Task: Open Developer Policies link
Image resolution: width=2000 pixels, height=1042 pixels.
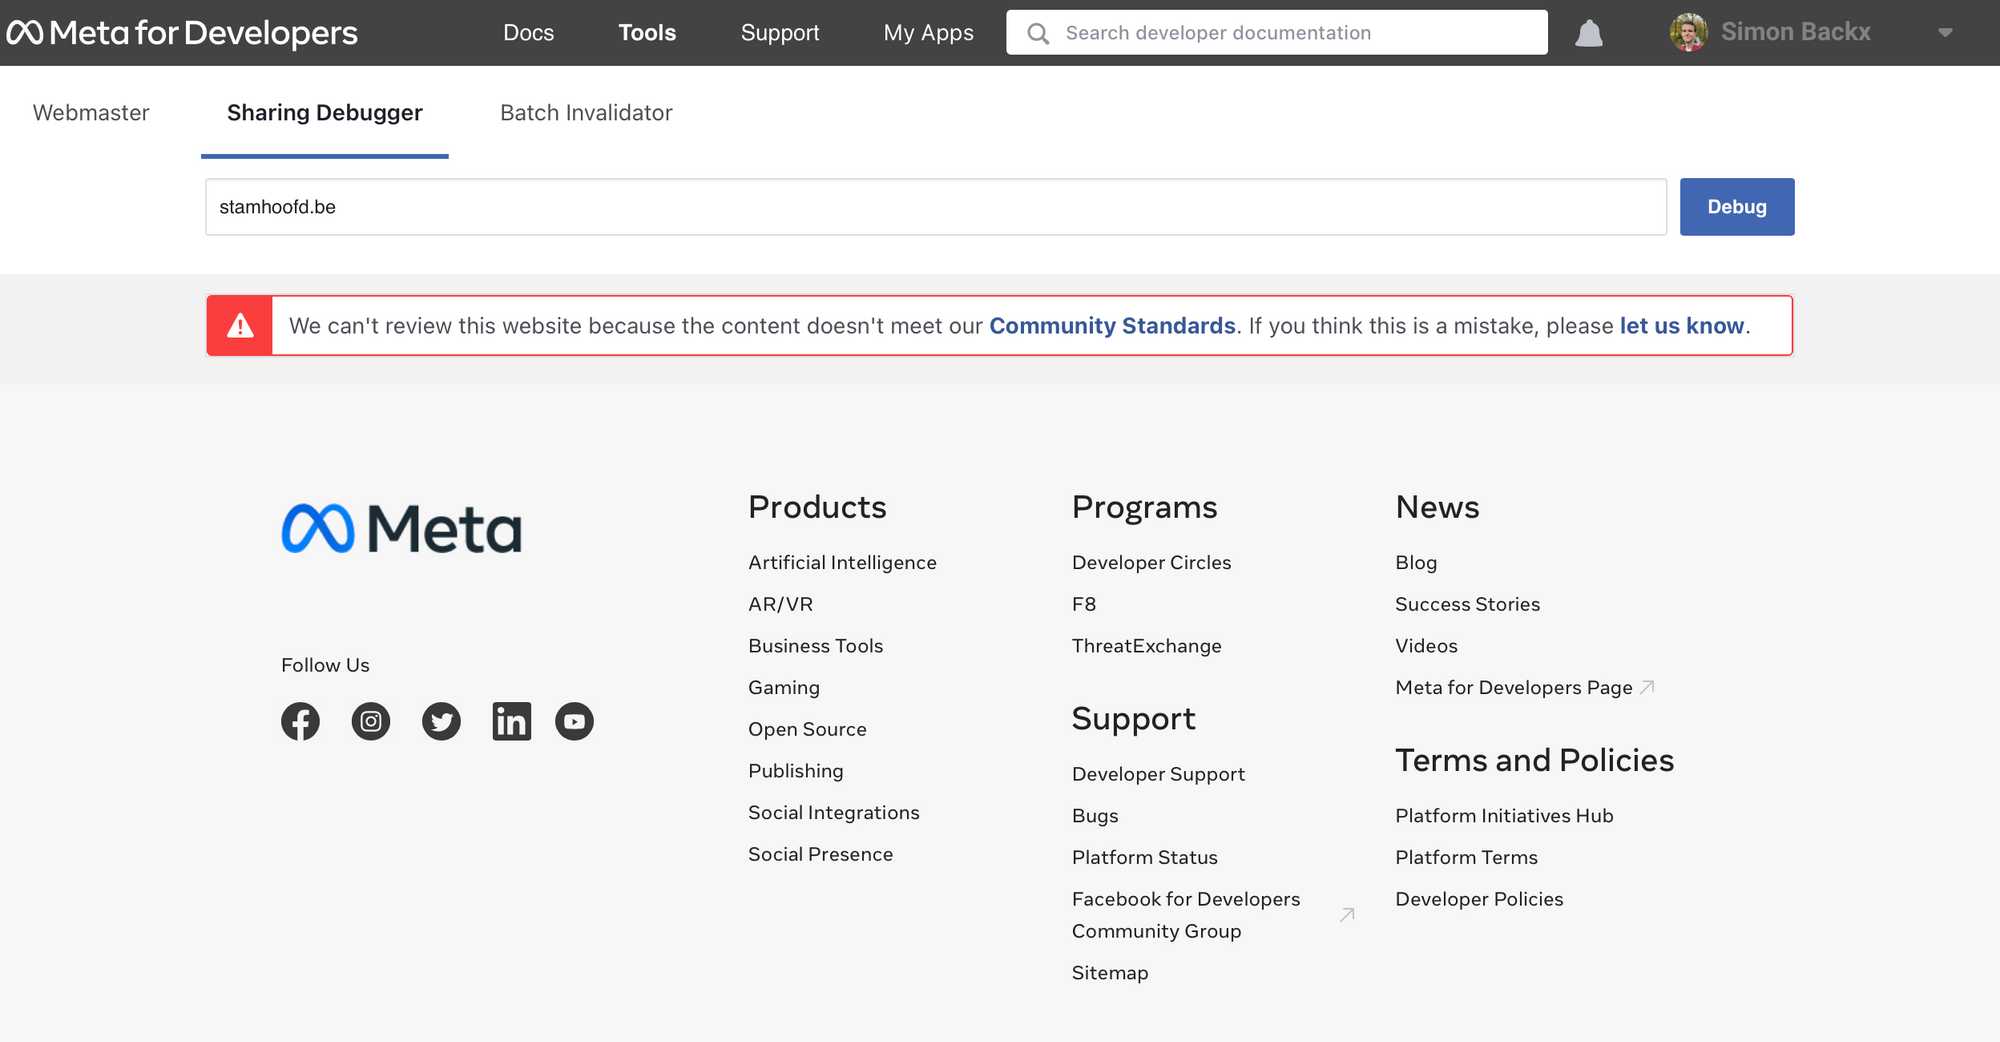Action: click(1479, 899)
